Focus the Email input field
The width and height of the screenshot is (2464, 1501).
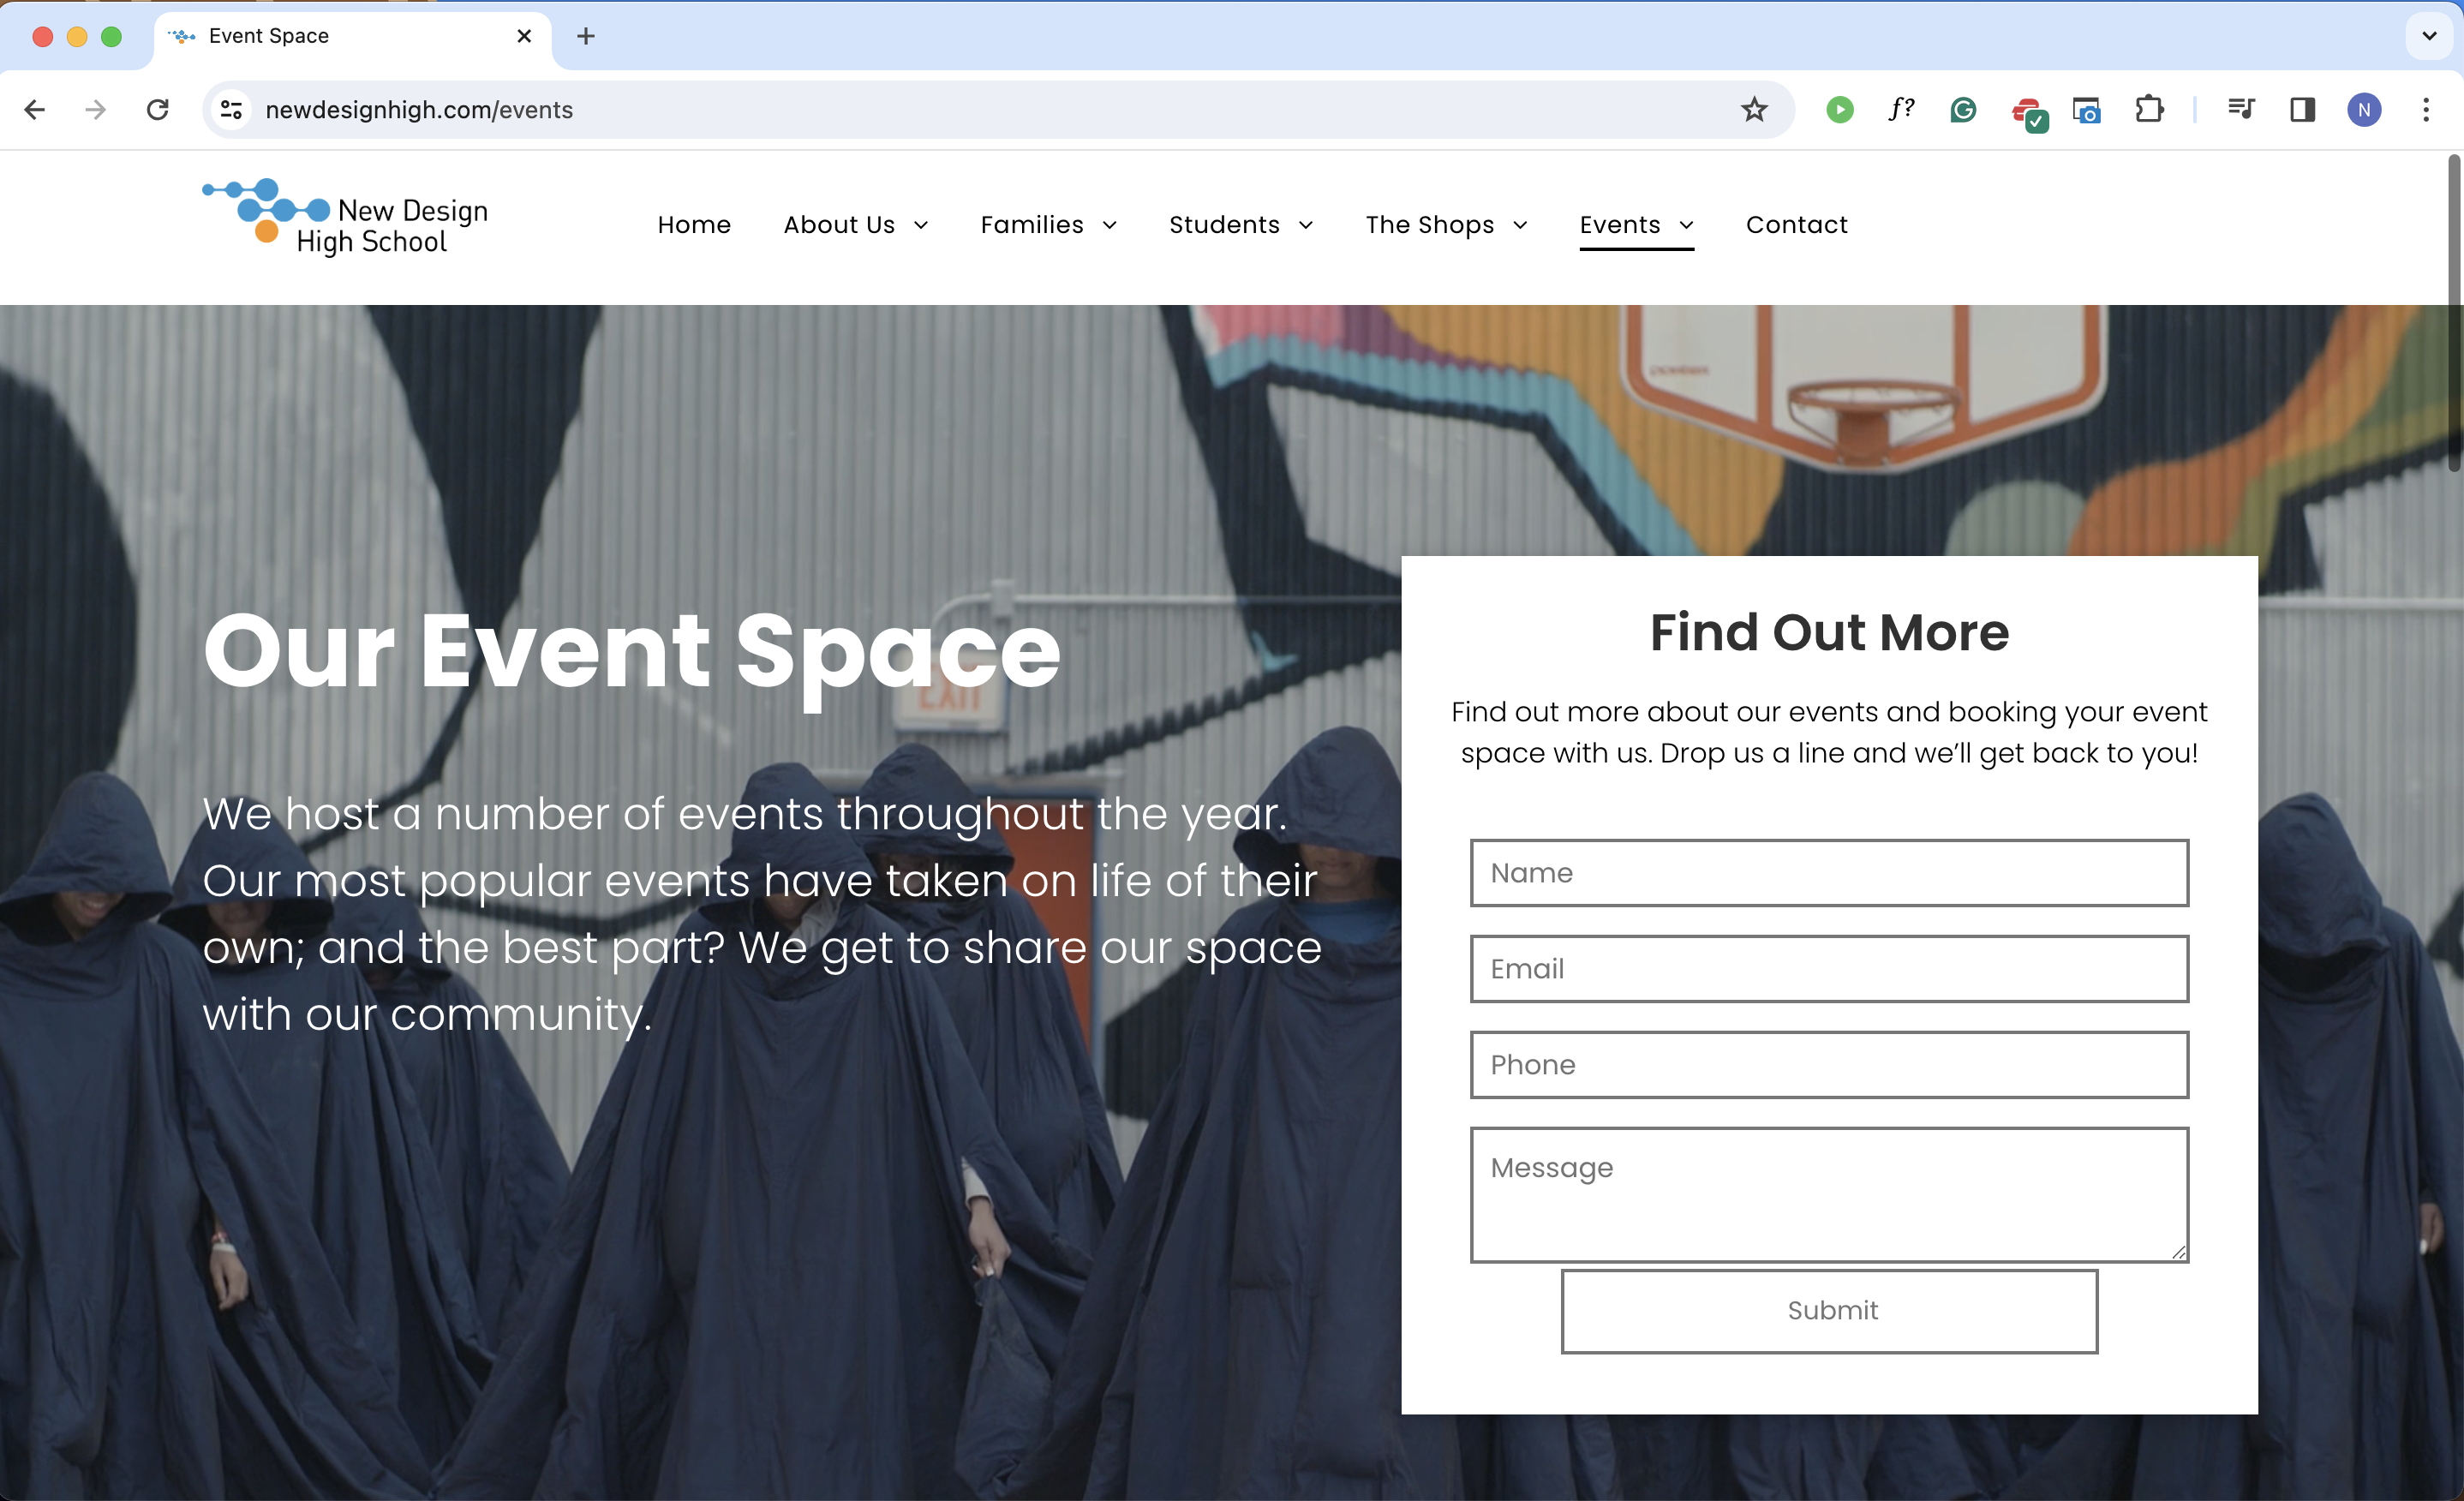pyautogui.click(x=1829, y=969)
